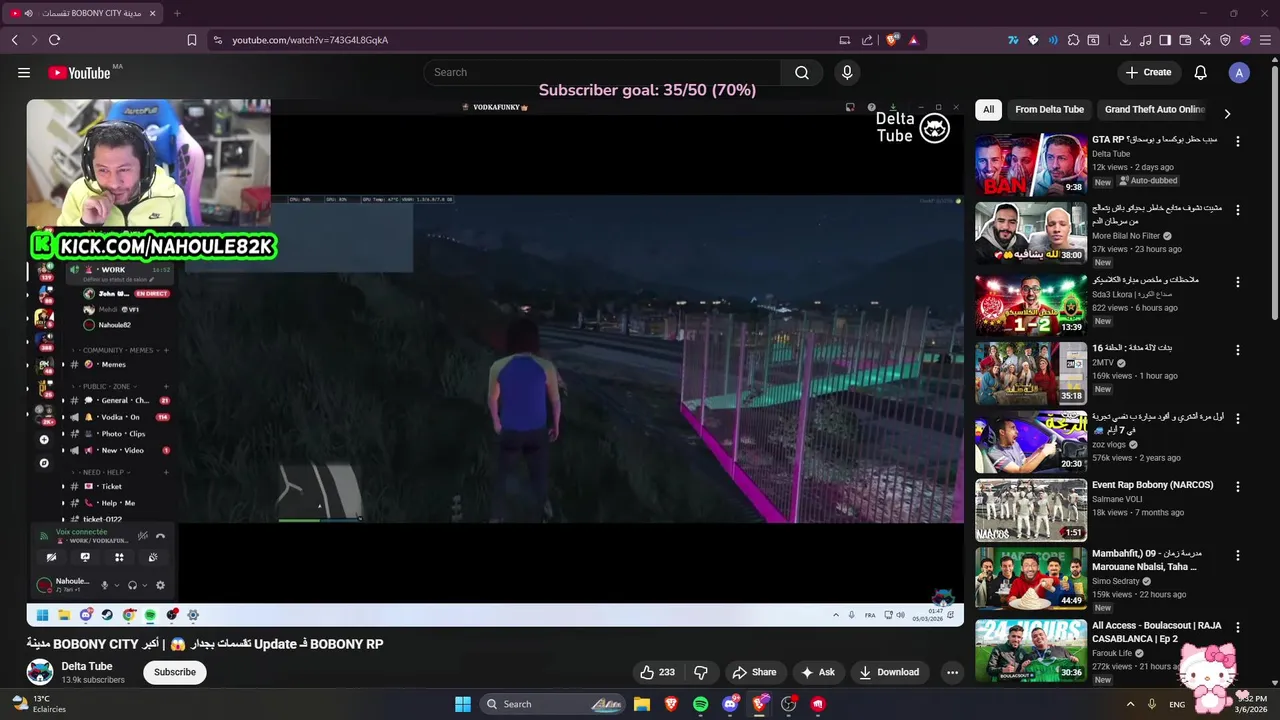The height and width of the screenshot is (720, 1280).
Task: Click the share page icon in address bar
Action: pos(868,40)
